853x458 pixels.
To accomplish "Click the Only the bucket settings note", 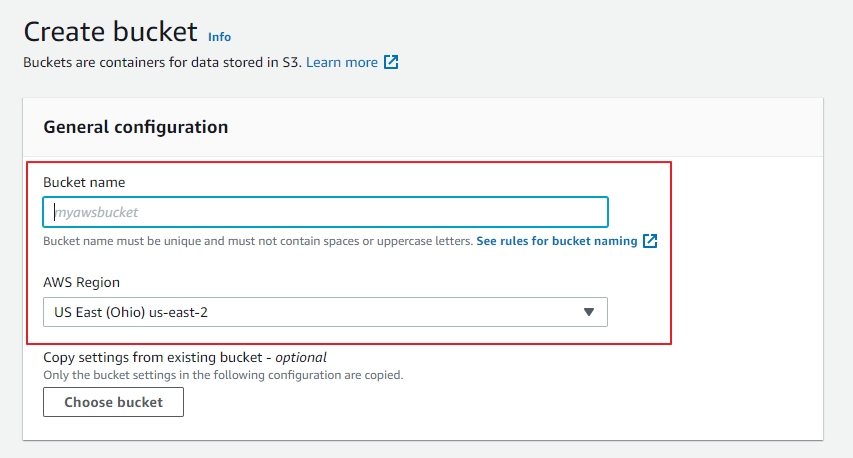I will [222, 375].
